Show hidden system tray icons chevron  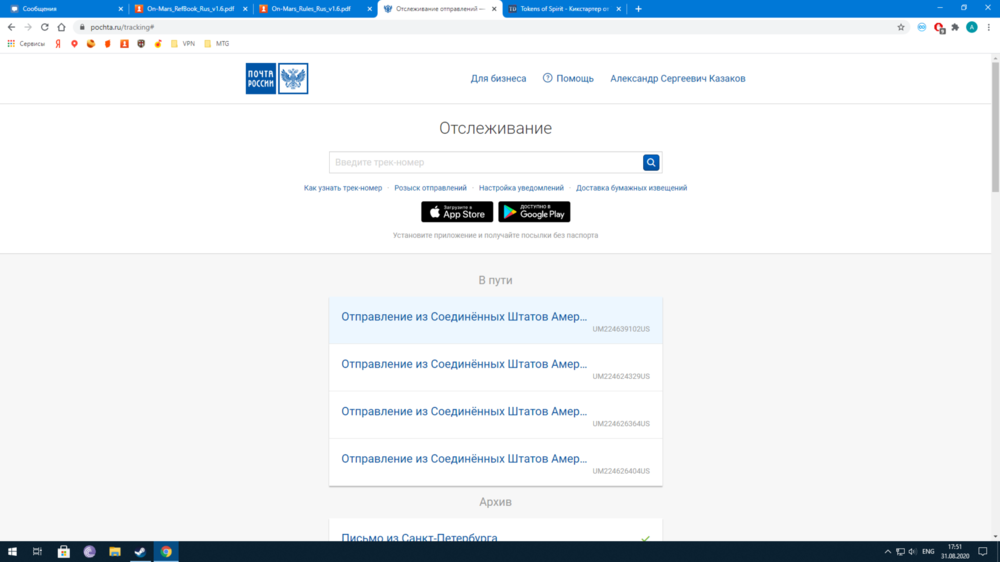coord(888,551)
